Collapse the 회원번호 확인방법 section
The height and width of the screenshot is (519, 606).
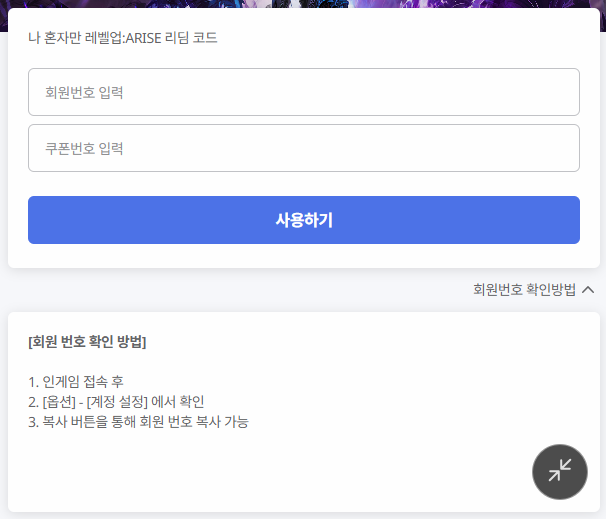point(534,289)
